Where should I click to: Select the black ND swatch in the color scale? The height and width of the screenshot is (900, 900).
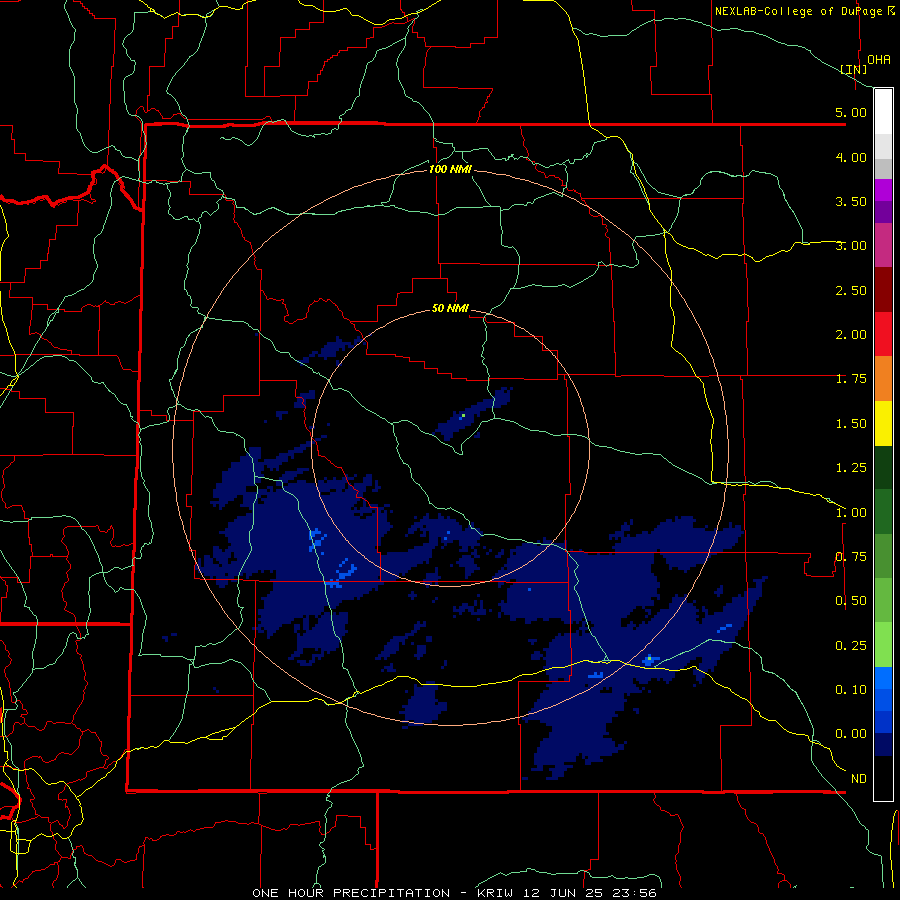click(883, 778)
